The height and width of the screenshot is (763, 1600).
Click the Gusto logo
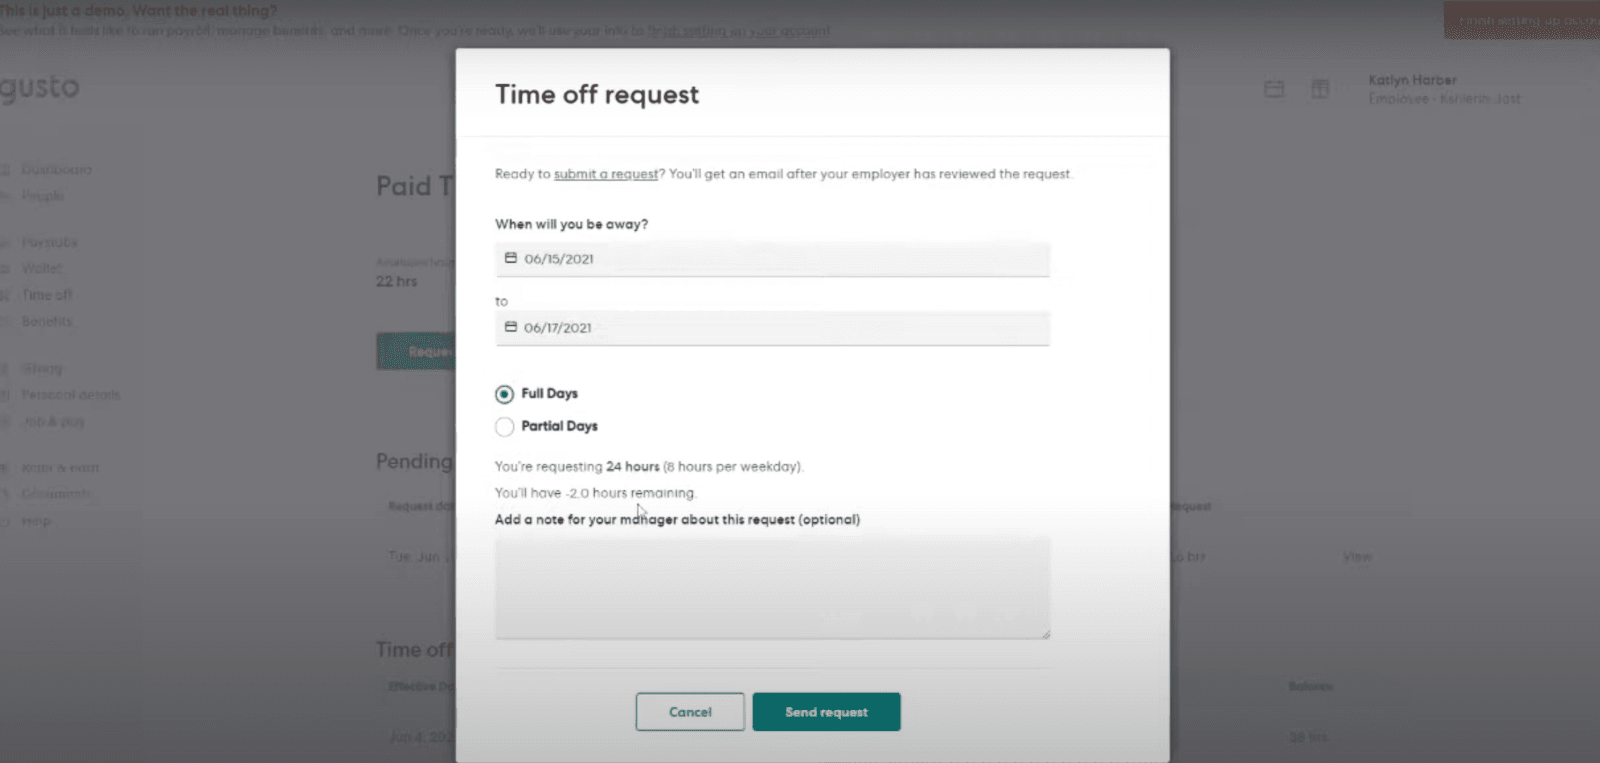[39, 88]
